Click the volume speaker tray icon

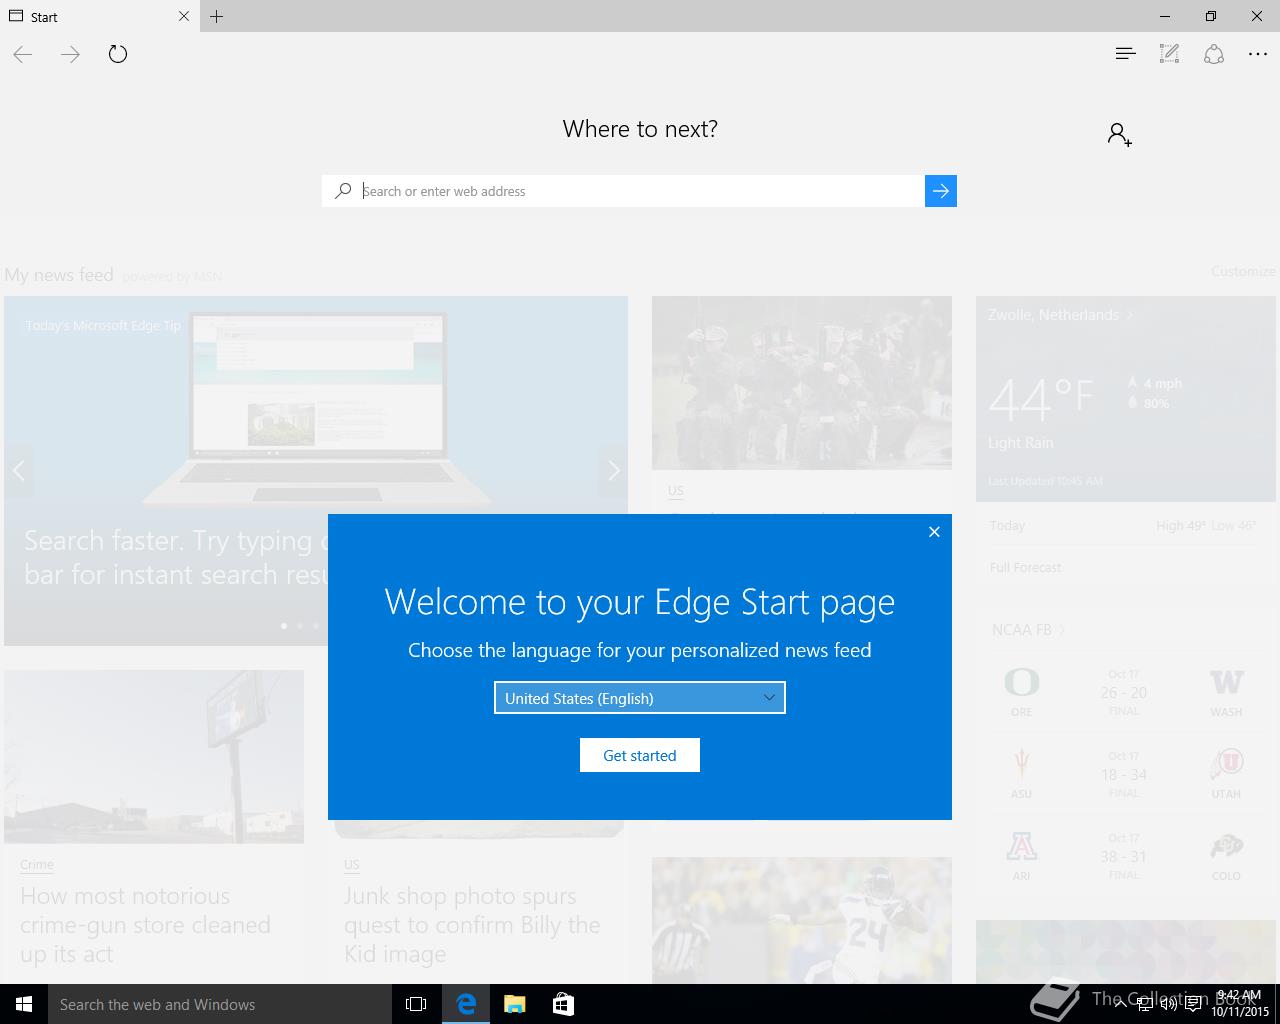1169,1004
